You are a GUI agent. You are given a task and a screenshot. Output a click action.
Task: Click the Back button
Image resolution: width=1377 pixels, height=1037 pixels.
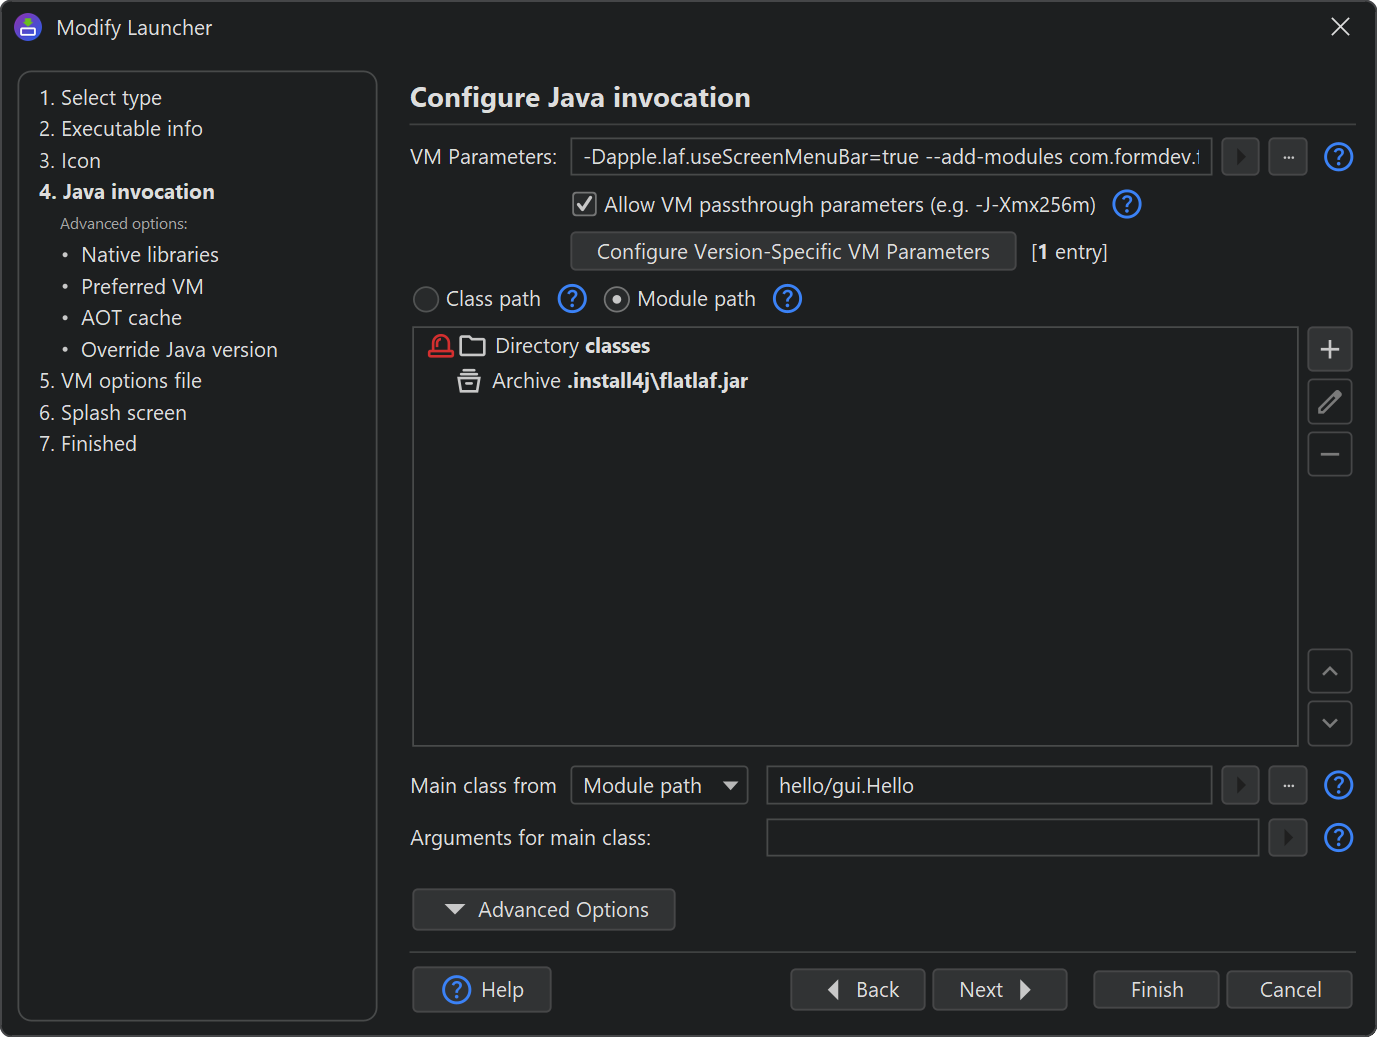[x=858, y=989]
